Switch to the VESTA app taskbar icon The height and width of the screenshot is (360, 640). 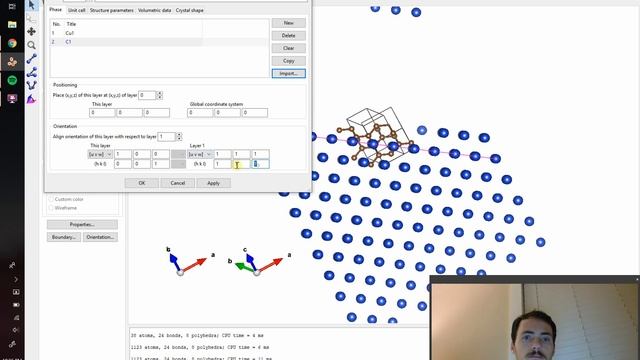[12, 62]
